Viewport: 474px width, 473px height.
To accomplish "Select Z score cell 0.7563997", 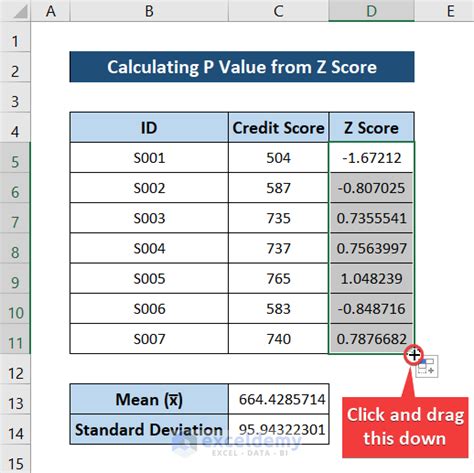I will coord(371,248).
